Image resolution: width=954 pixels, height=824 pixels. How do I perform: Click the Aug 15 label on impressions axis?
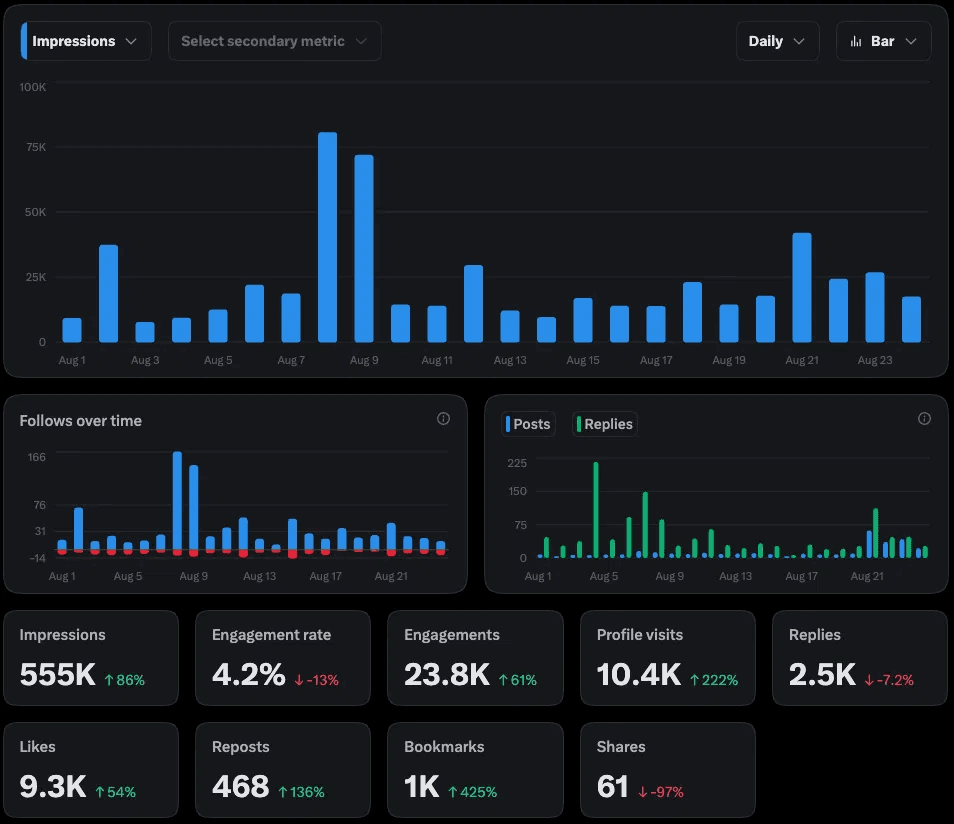coord(583,360)
